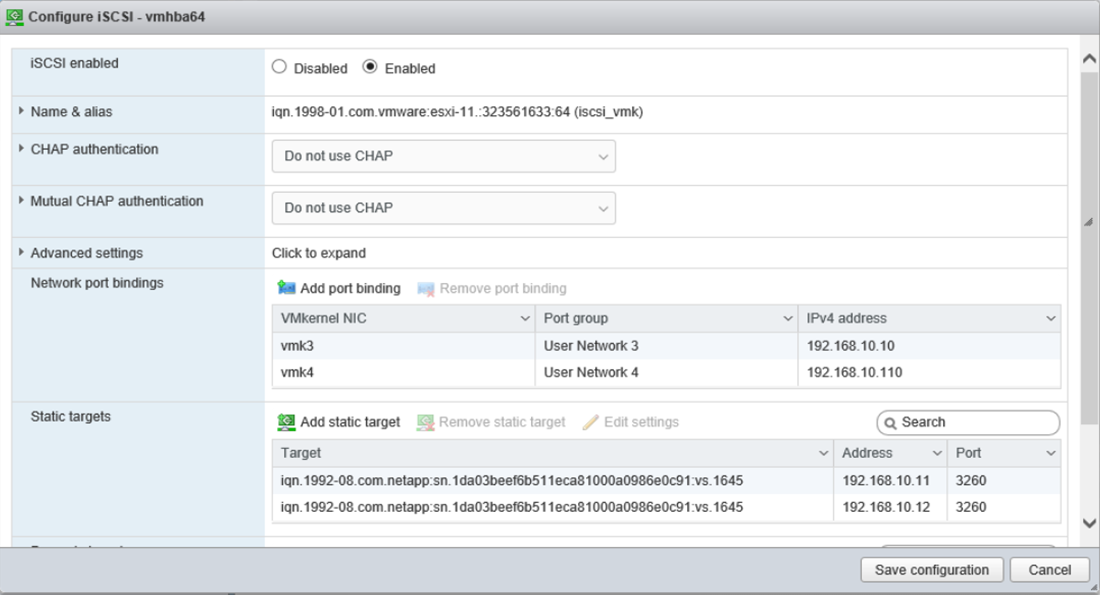This screenshot has width=1100, height=595.
Task: Open the VMkernel NIC column filter
Action: [x=527, y=318]
